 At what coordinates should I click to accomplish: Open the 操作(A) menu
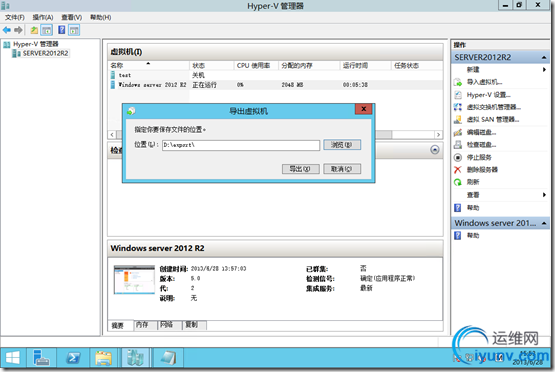click(43, 17)
